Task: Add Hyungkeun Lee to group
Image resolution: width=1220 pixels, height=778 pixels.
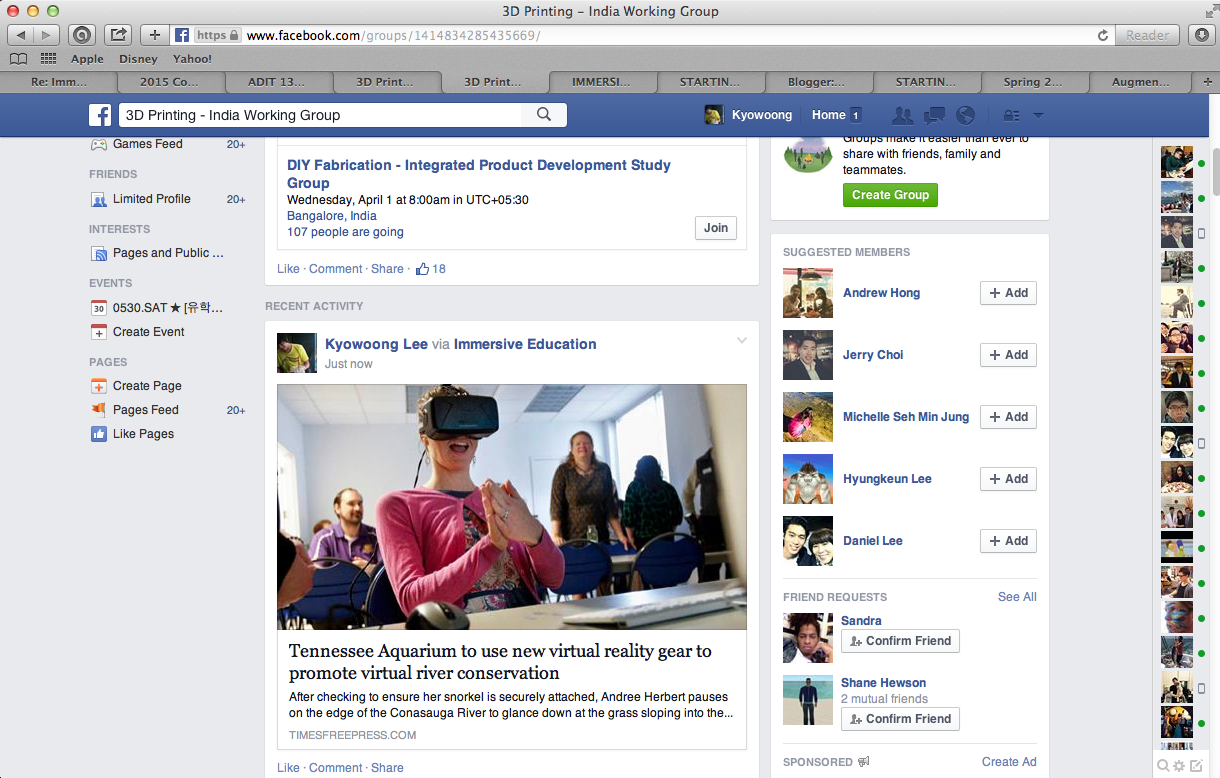Action: [1008, 479]
